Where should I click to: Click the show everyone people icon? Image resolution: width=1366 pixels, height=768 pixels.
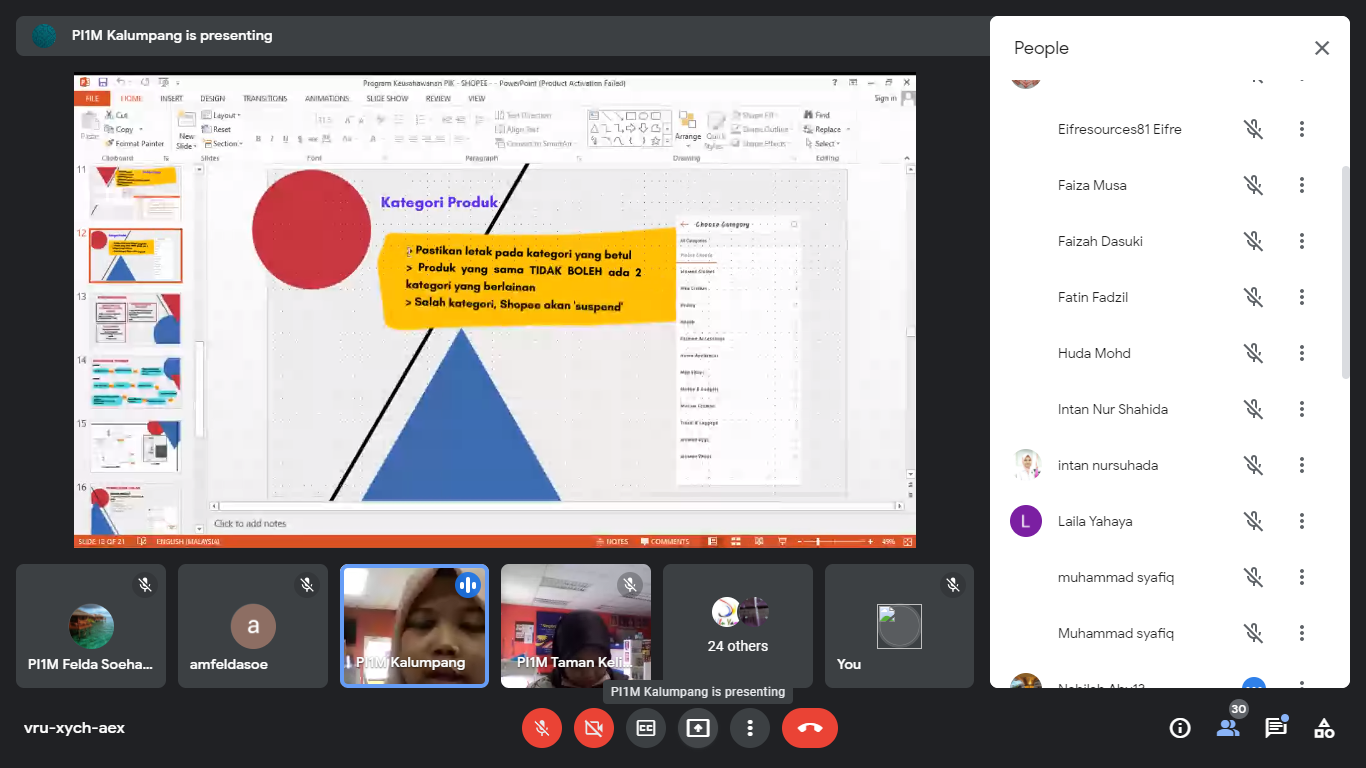click(1228, 728)
